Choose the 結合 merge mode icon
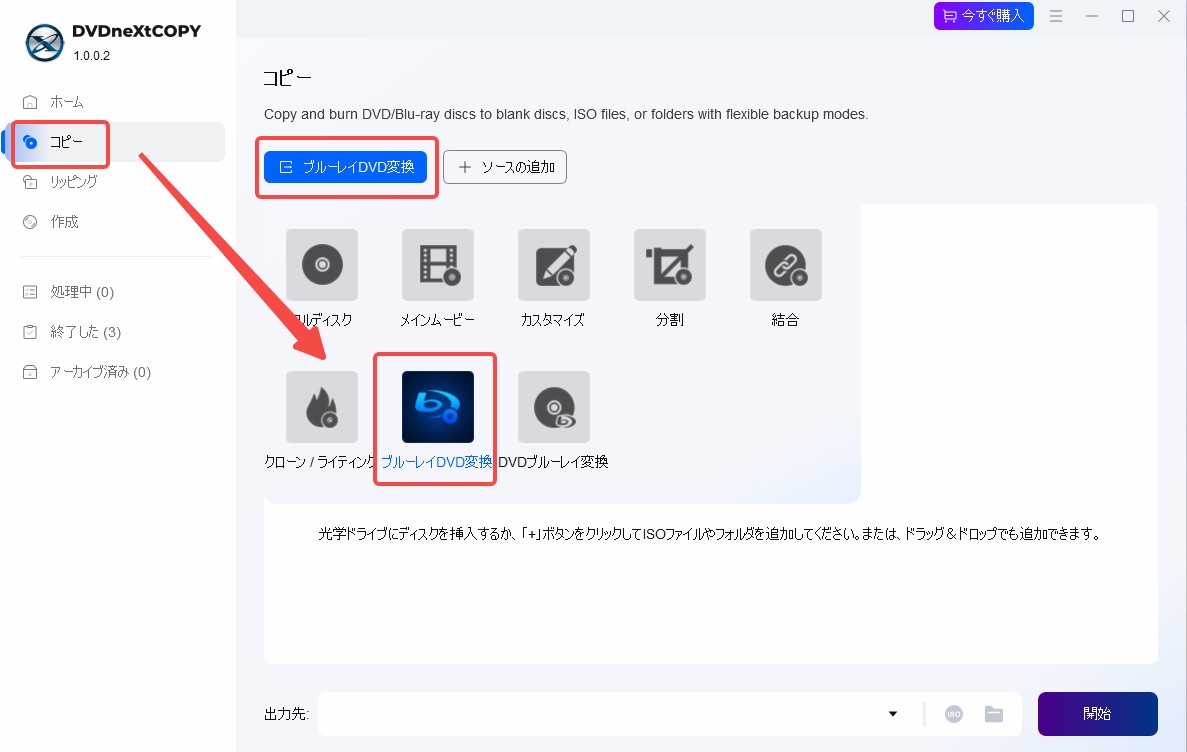 785,265
